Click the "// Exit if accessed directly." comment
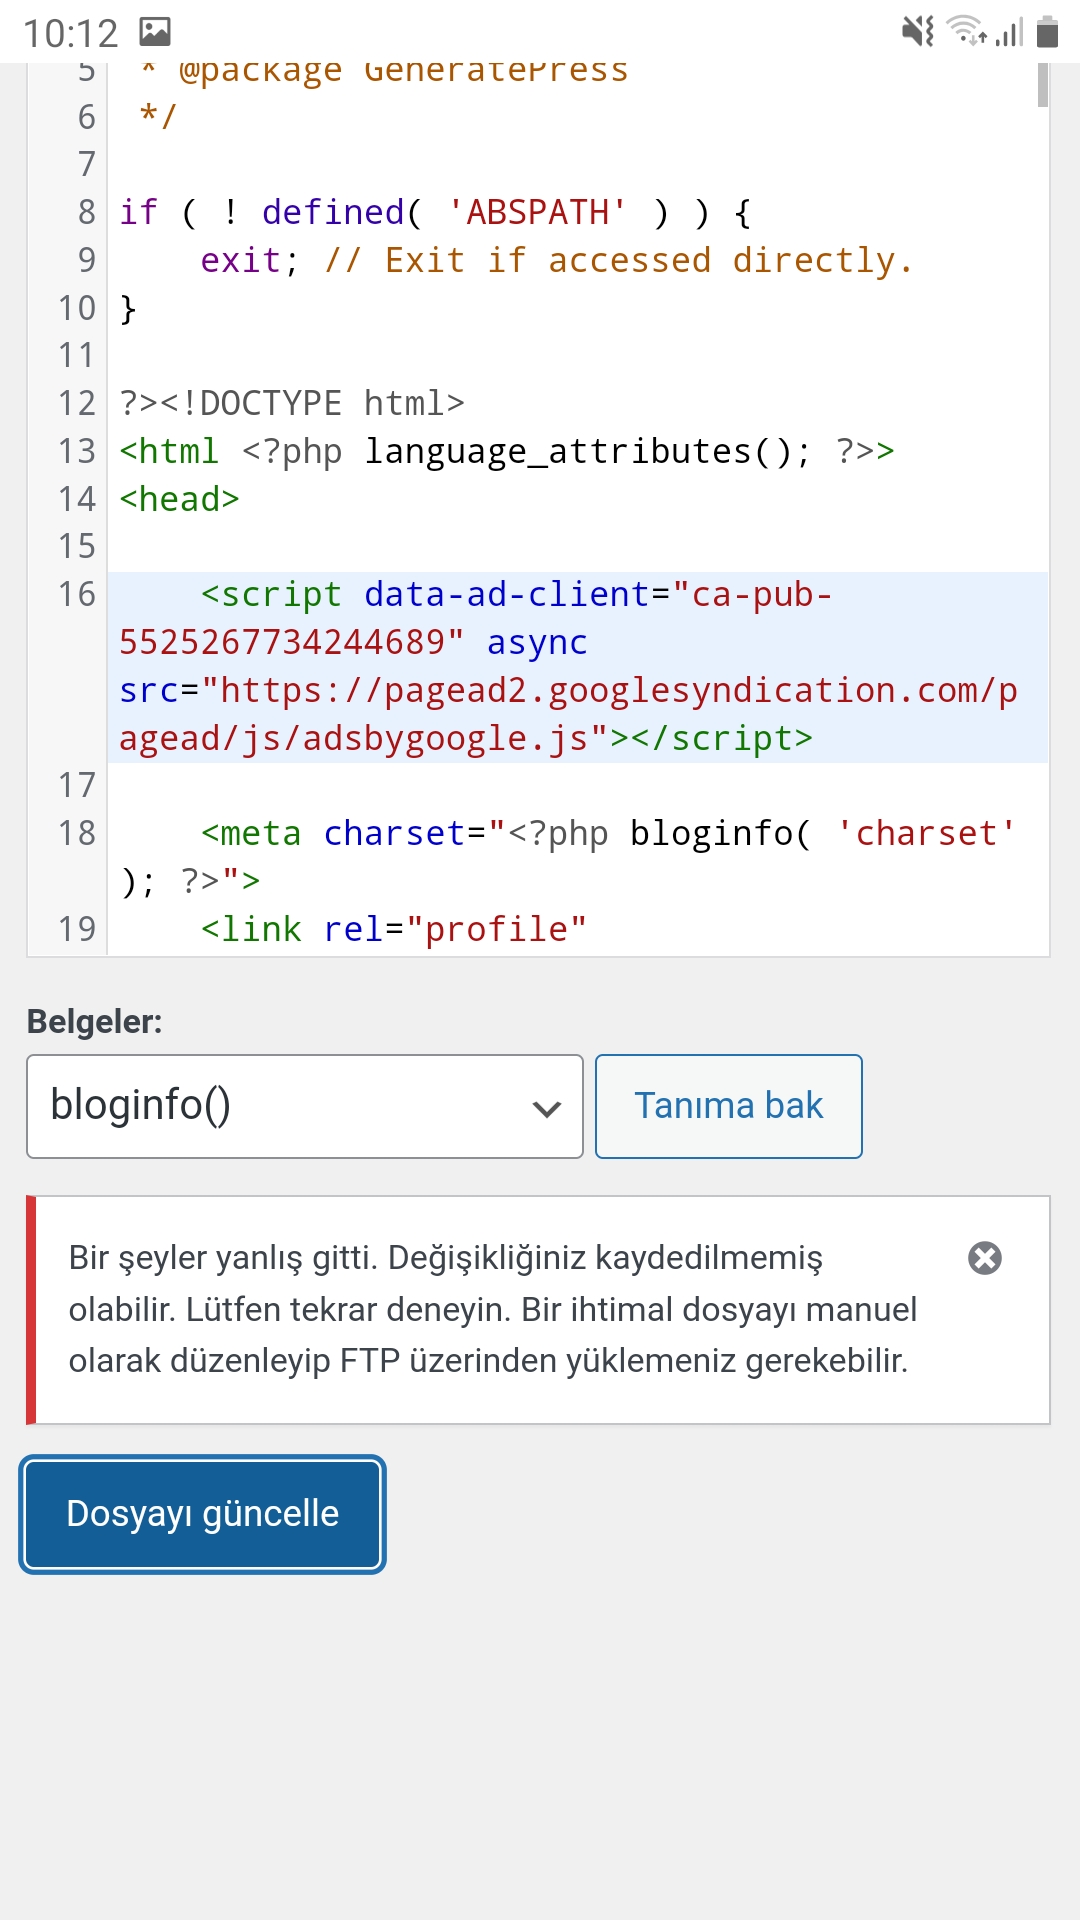Image resolution: width=1080 pixels, height=1920 pixels. [619, 260]
